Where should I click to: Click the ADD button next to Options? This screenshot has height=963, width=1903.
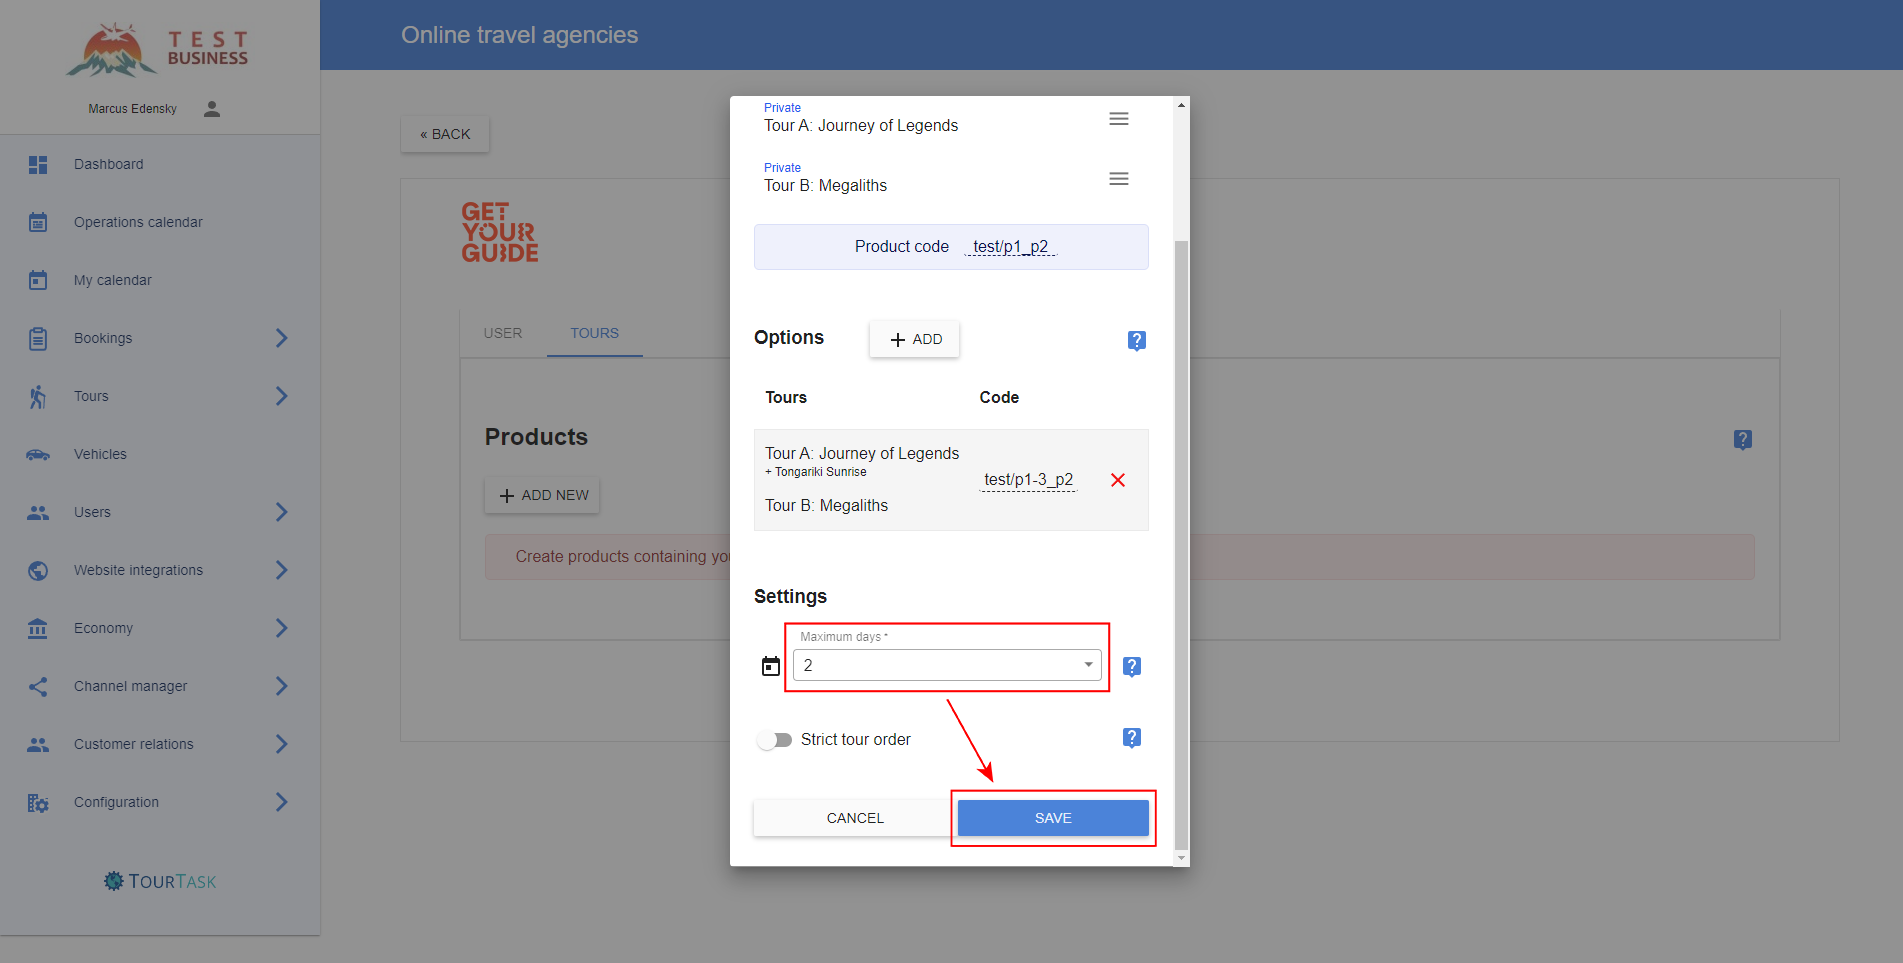[x=914, y=339]
